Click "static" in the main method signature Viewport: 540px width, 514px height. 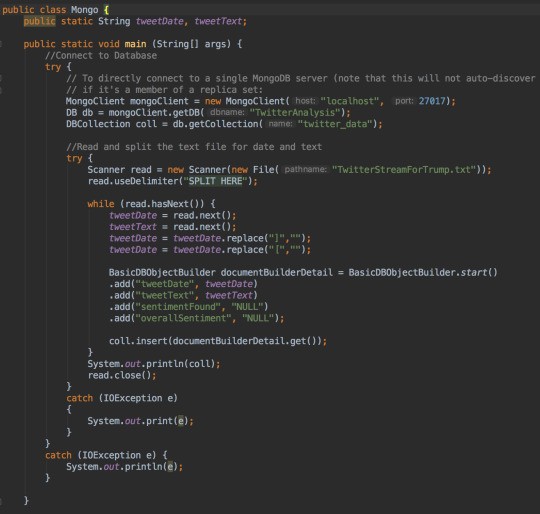click(x=77, y=44)
